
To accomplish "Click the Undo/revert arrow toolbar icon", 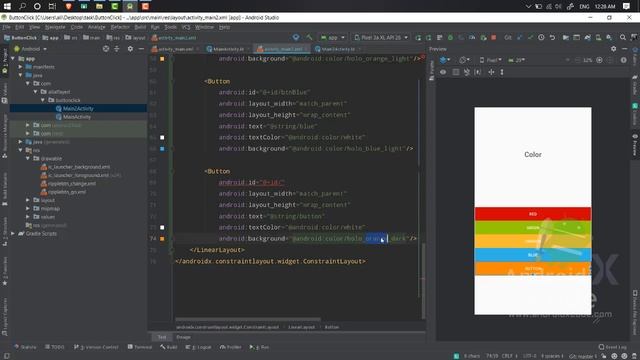I will point(552,38).
